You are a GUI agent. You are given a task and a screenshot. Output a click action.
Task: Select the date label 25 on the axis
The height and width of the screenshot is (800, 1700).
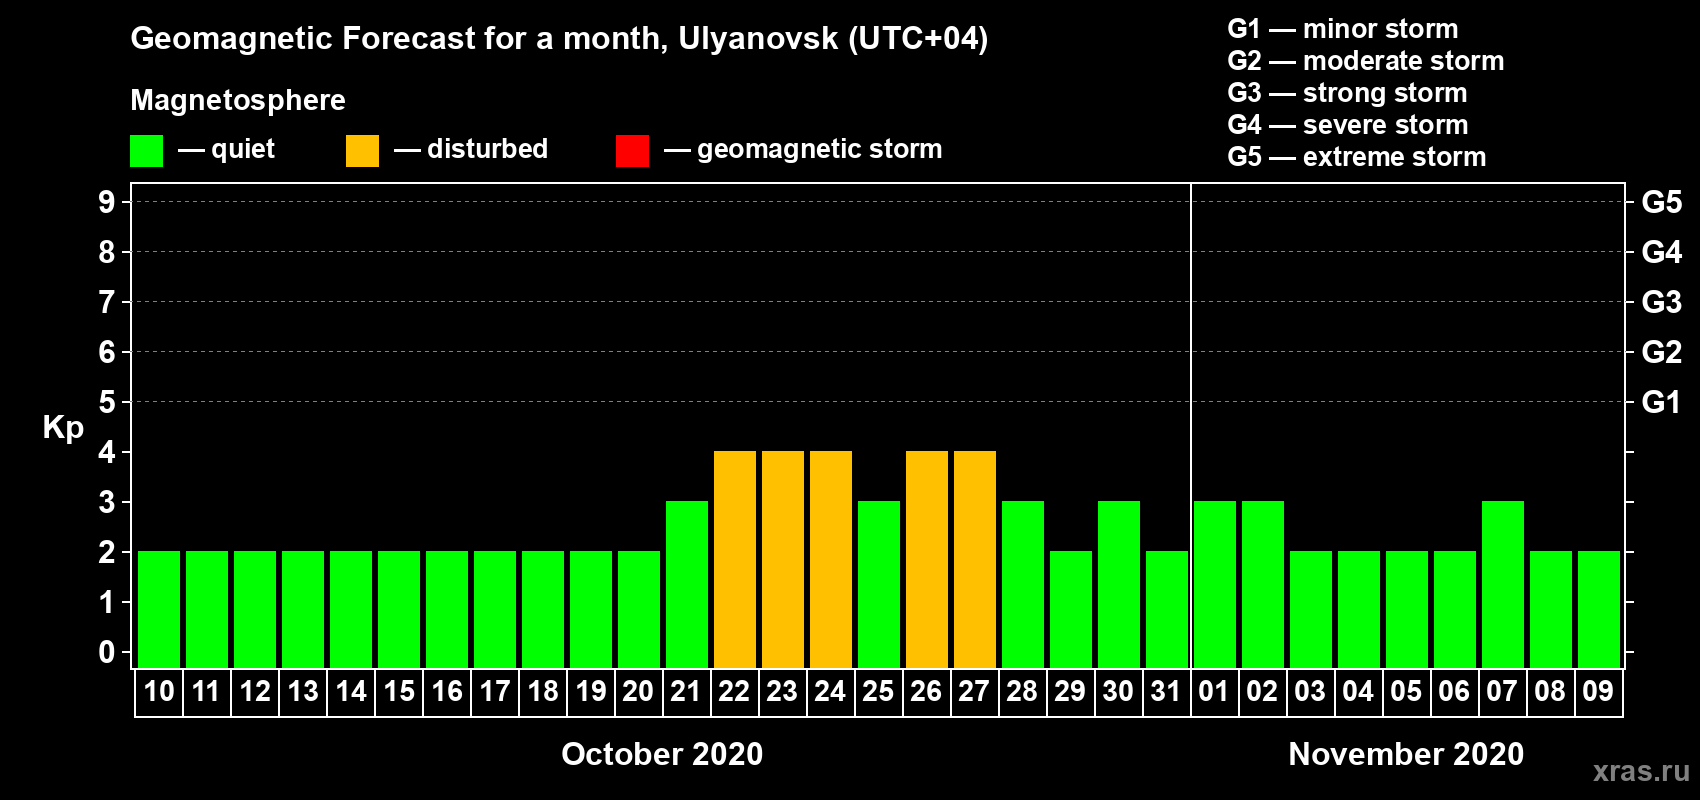pyautogui.click(x=878, y=691)
